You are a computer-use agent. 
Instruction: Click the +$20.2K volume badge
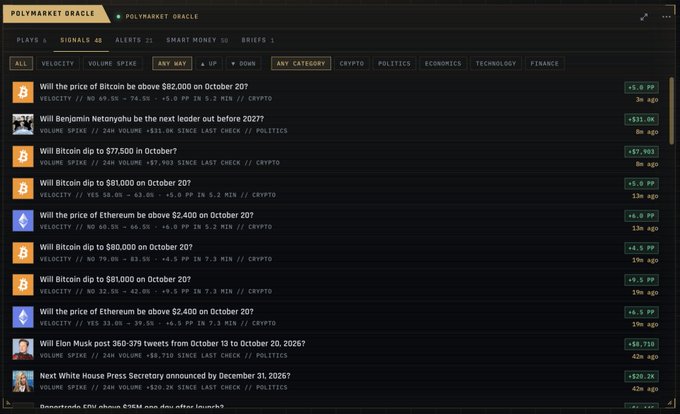[641, 376]
